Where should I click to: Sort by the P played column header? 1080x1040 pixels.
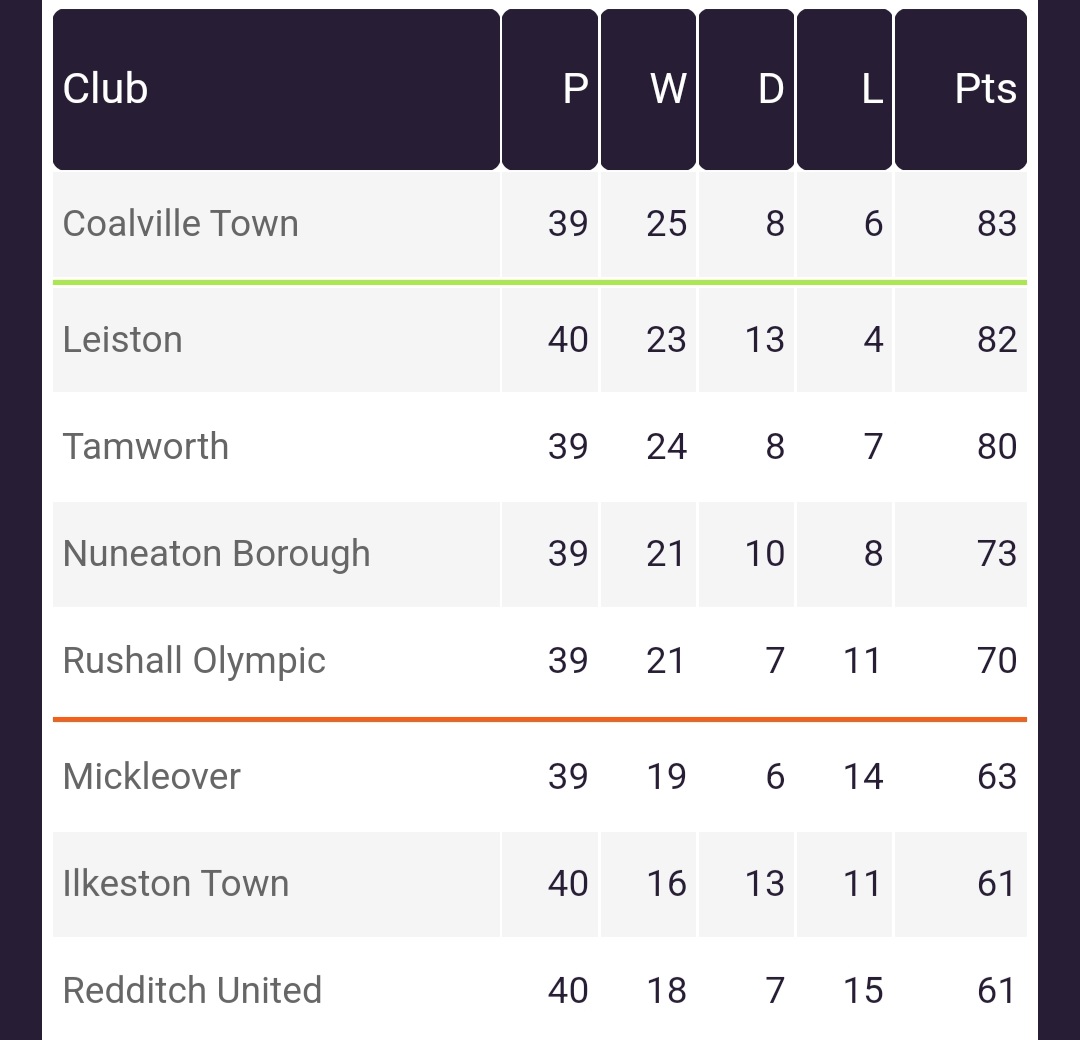(550, 90)
